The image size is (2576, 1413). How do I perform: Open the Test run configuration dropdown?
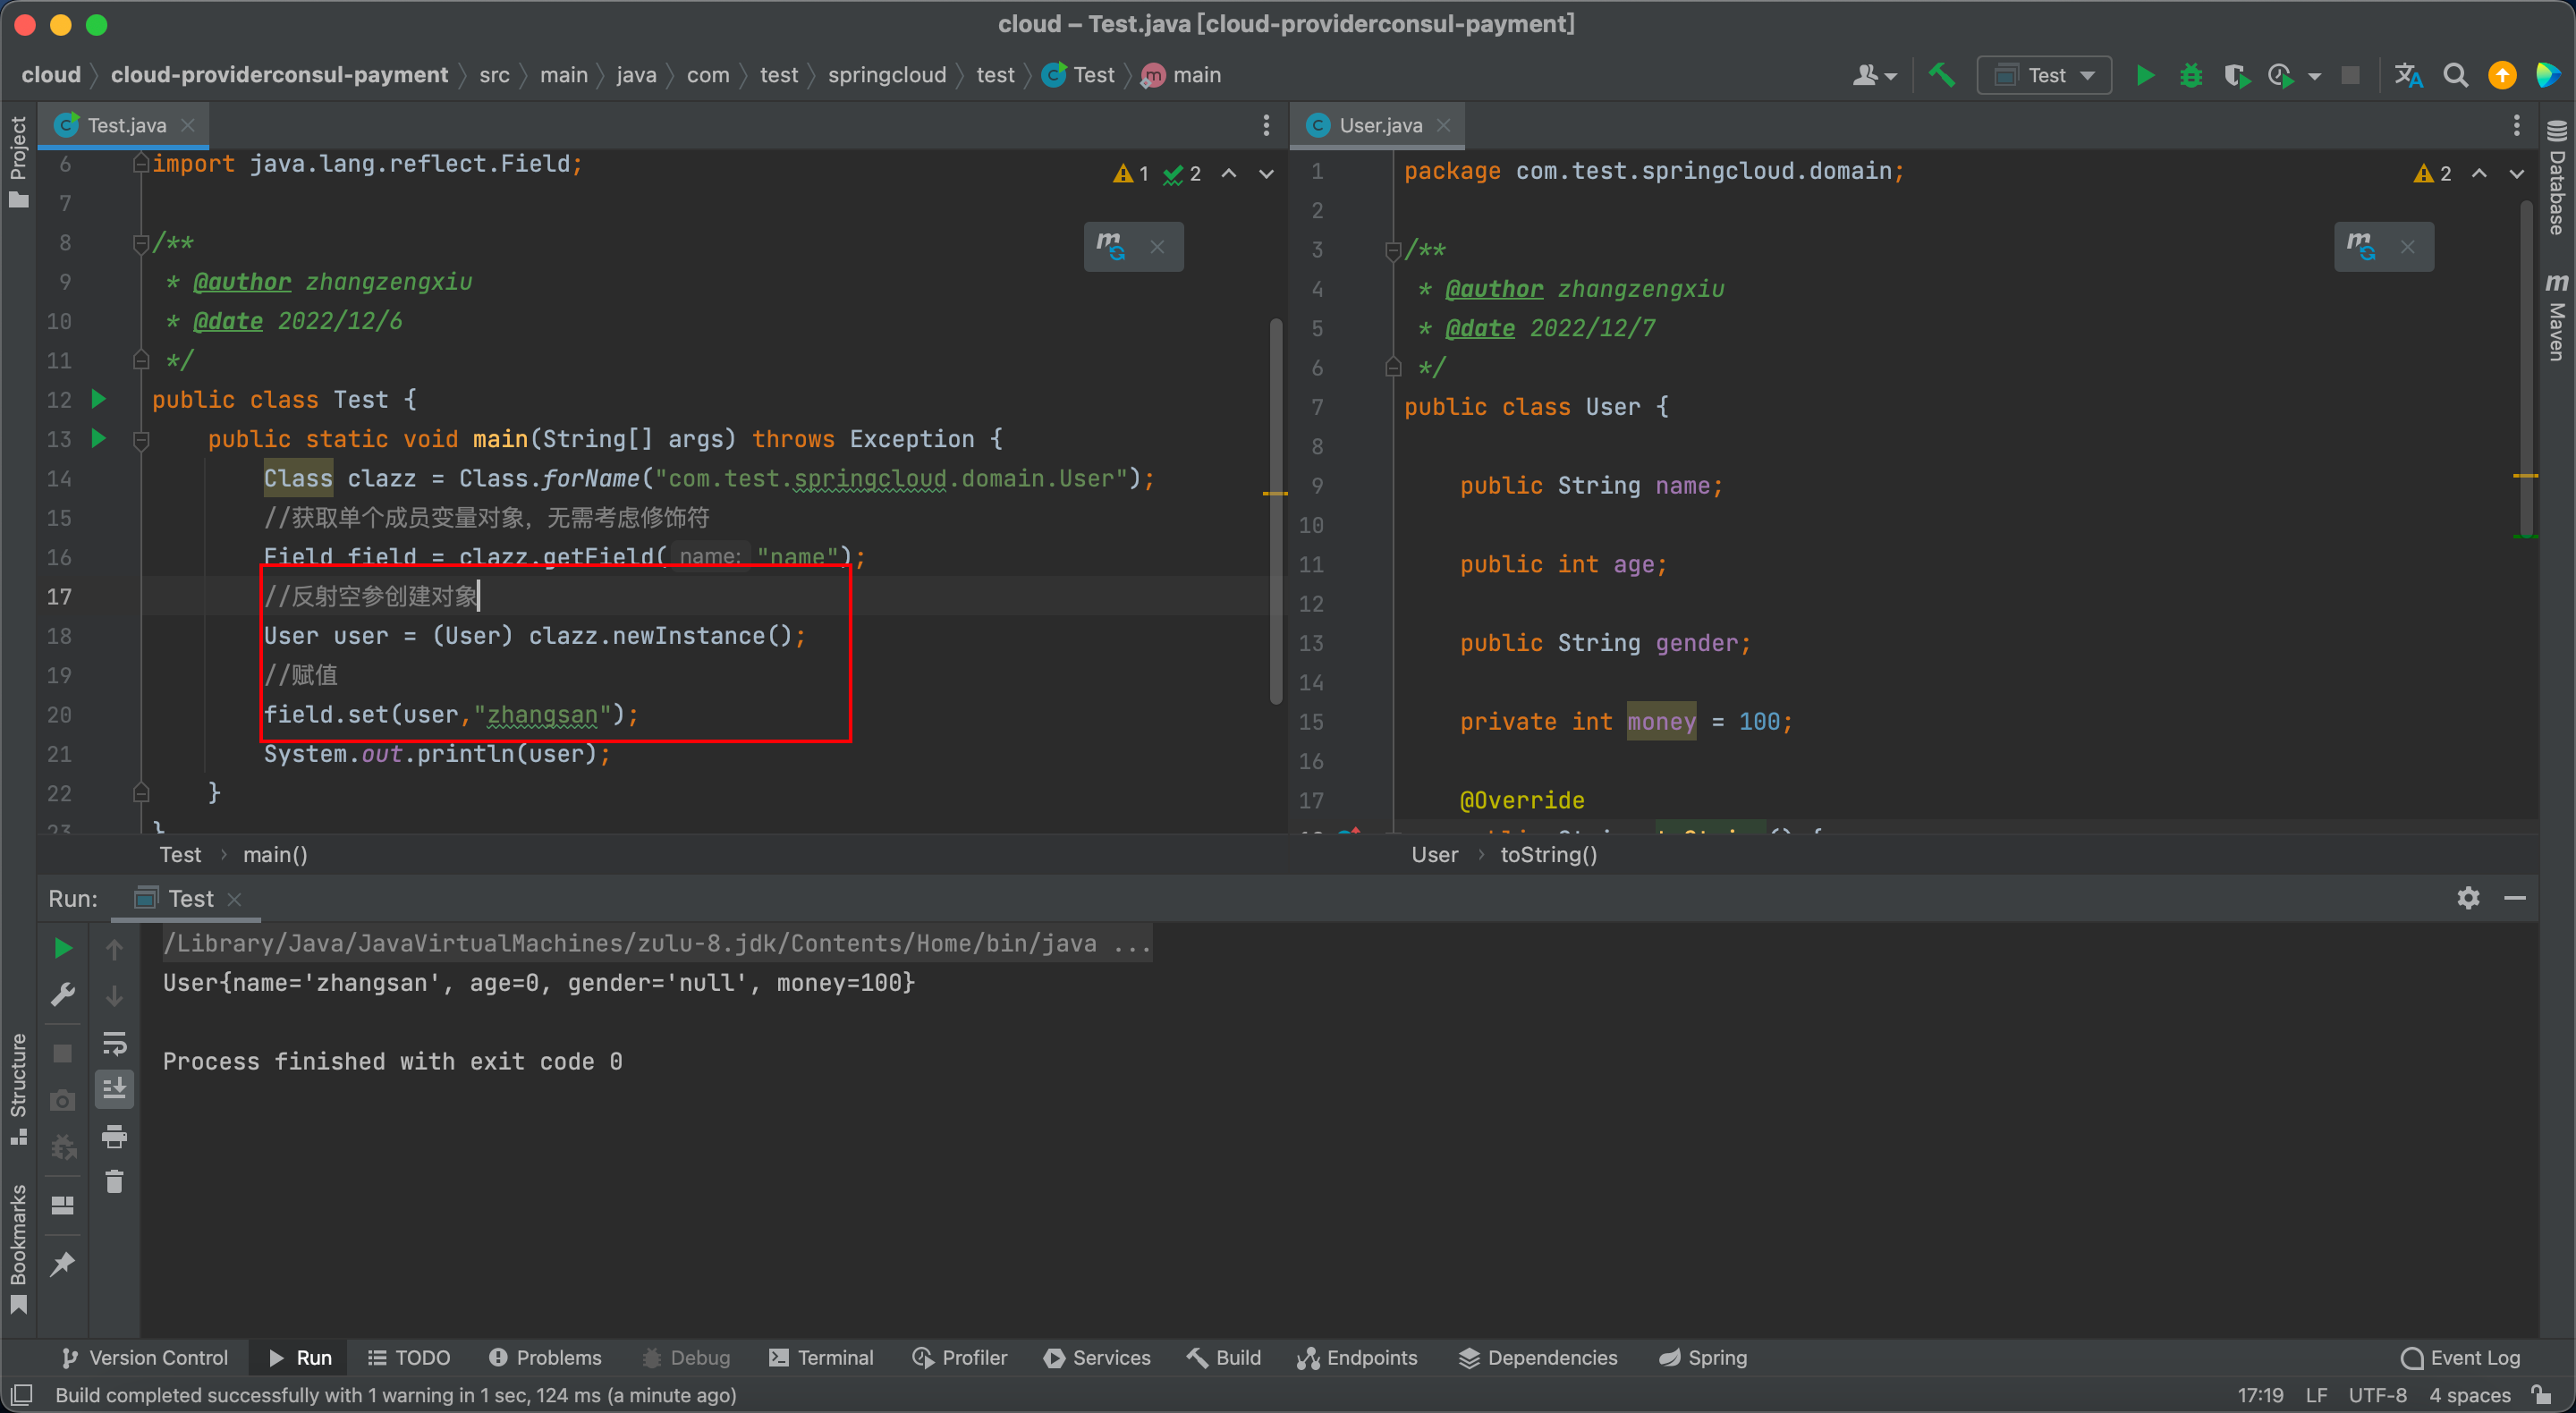click(2044, 75)
